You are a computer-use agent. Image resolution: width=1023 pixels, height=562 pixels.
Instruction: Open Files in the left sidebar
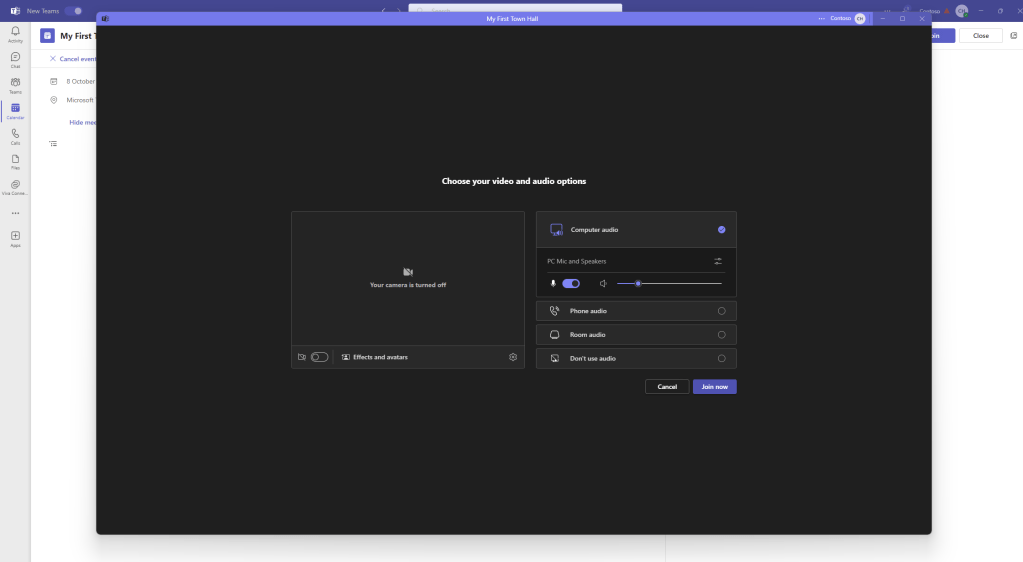click(x=15, y=161)
